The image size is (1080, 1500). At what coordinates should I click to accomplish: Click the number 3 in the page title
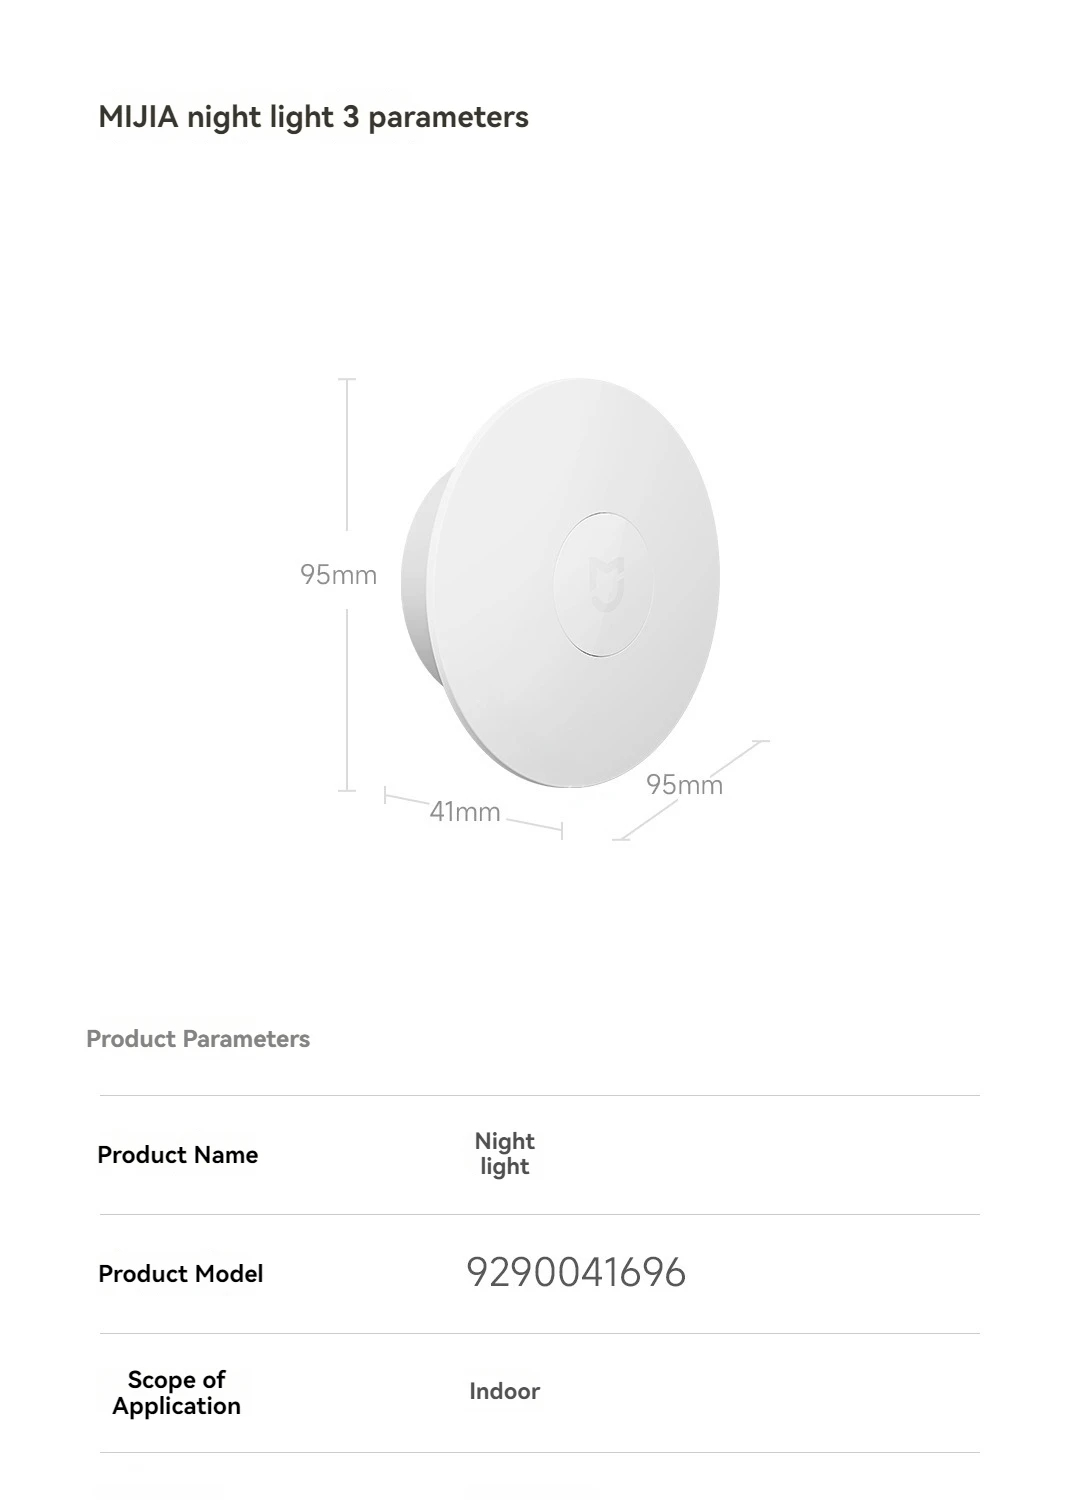click(350, 117)
